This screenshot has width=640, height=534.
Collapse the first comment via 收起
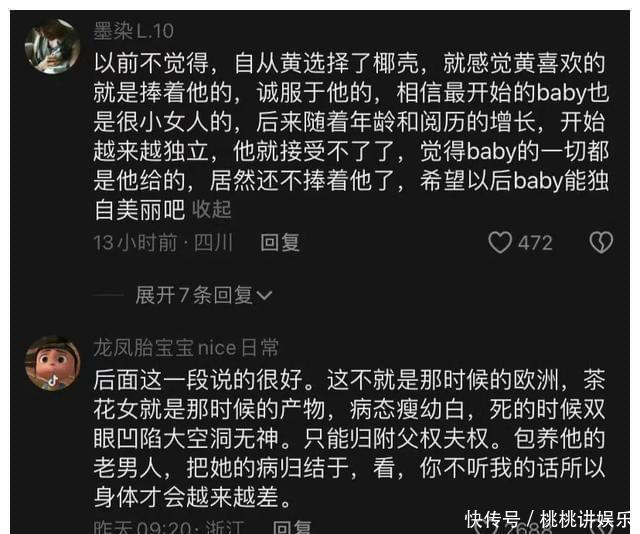point(211,209)
